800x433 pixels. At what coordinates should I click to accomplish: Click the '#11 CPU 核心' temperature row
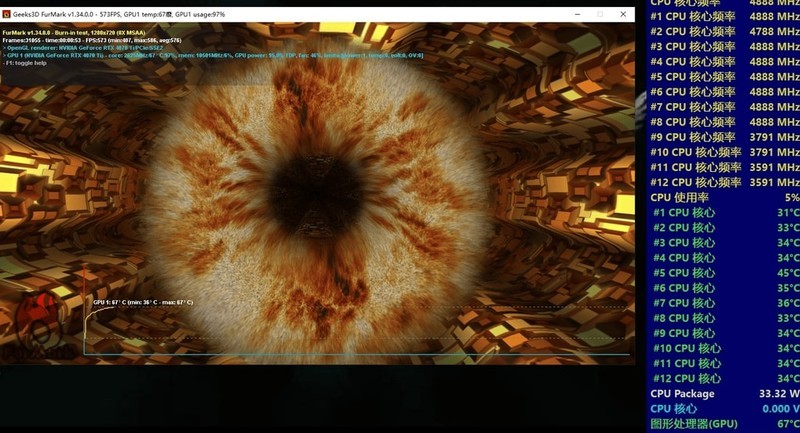click(x=725, y=363)
